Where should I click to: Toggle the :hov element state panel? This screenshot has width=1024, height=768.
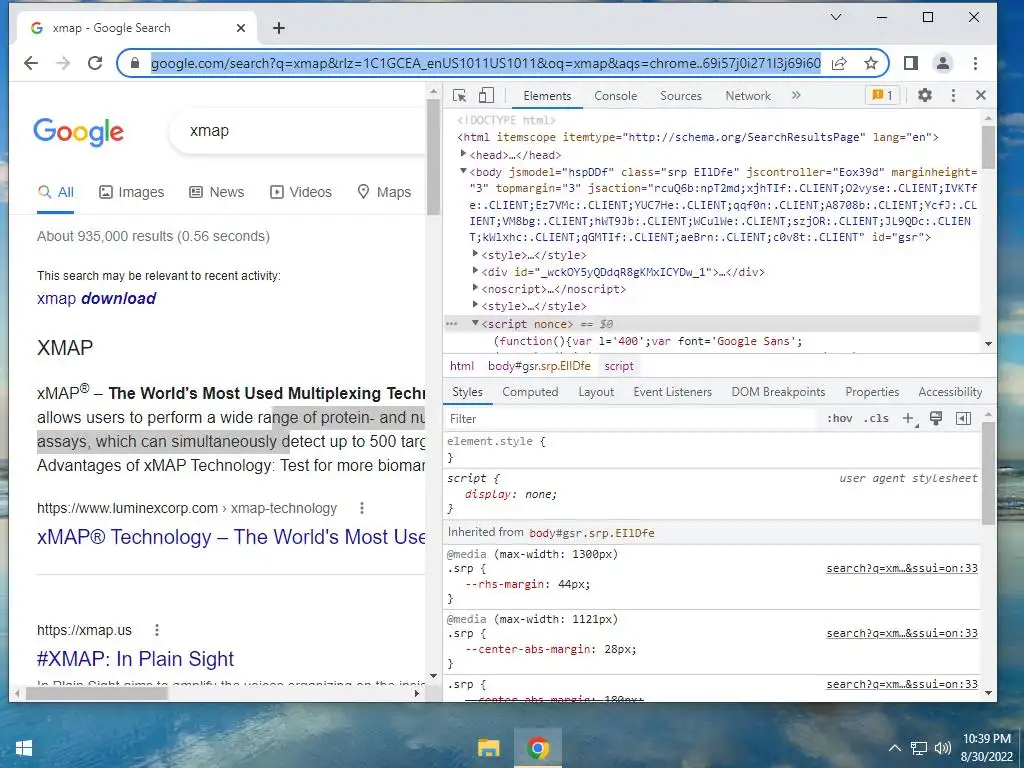[x=840, y=419]
